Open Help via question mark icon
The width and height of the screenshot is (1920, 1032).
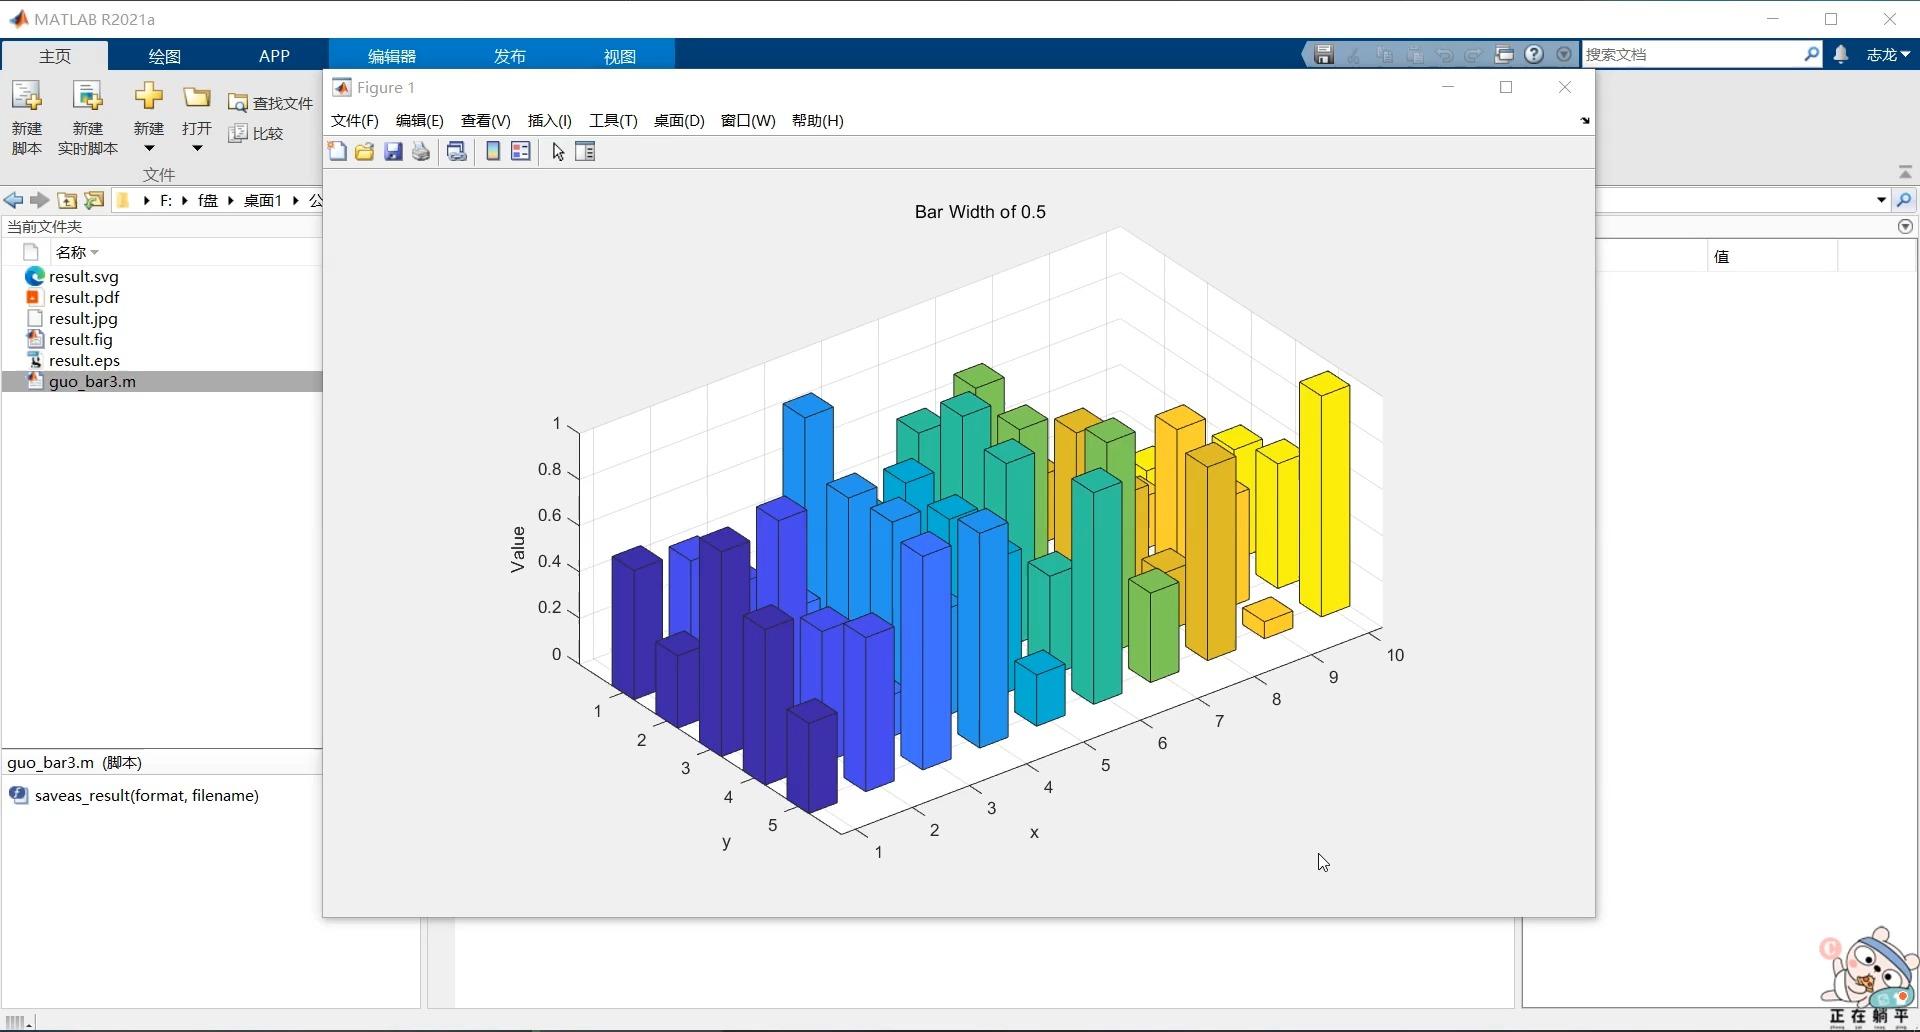pos(1534,55)
